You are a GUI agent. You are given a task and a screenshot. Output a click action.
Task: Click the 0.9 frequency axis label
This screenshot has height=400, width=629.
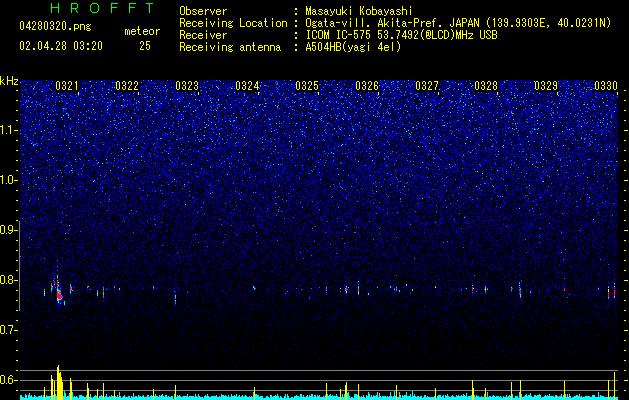tap(8, 230)
